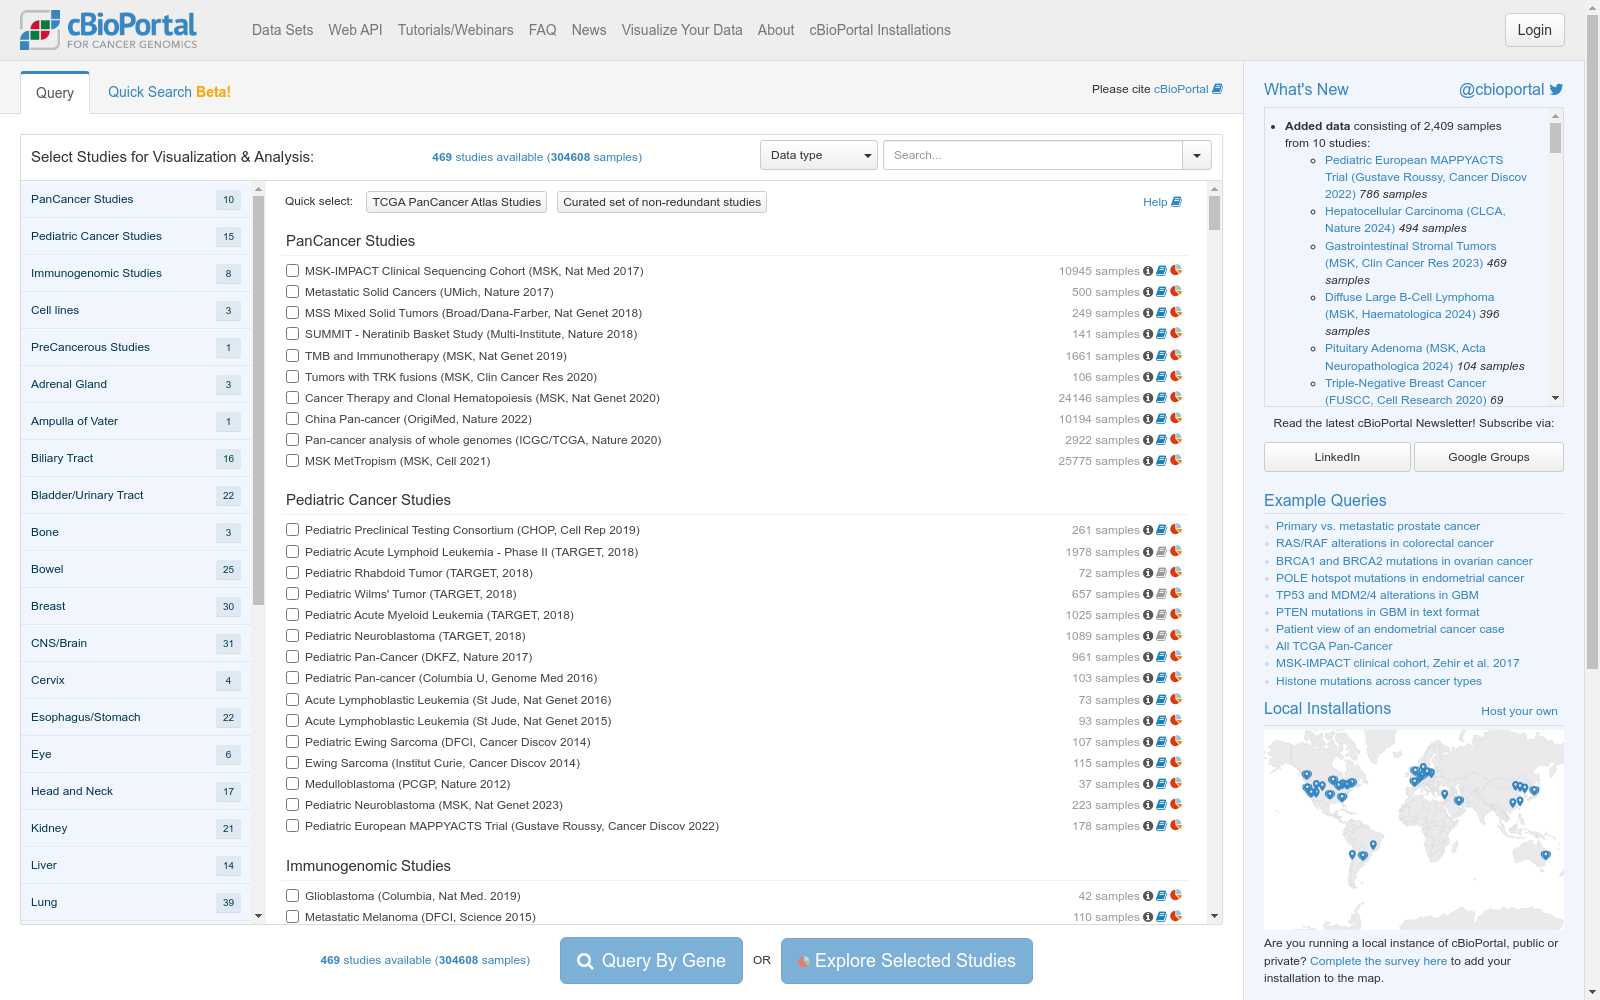Check MSK MetTropism (MSK, Cell 2021)
Screen dimensions: 1600x1000
(x=292, y=460)
